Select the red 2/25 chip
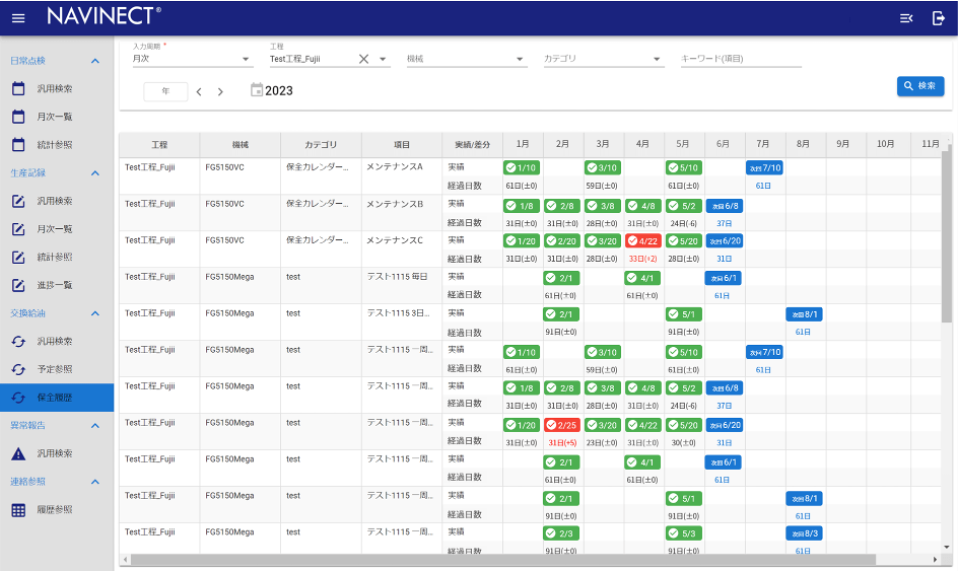 click(561, 425)
